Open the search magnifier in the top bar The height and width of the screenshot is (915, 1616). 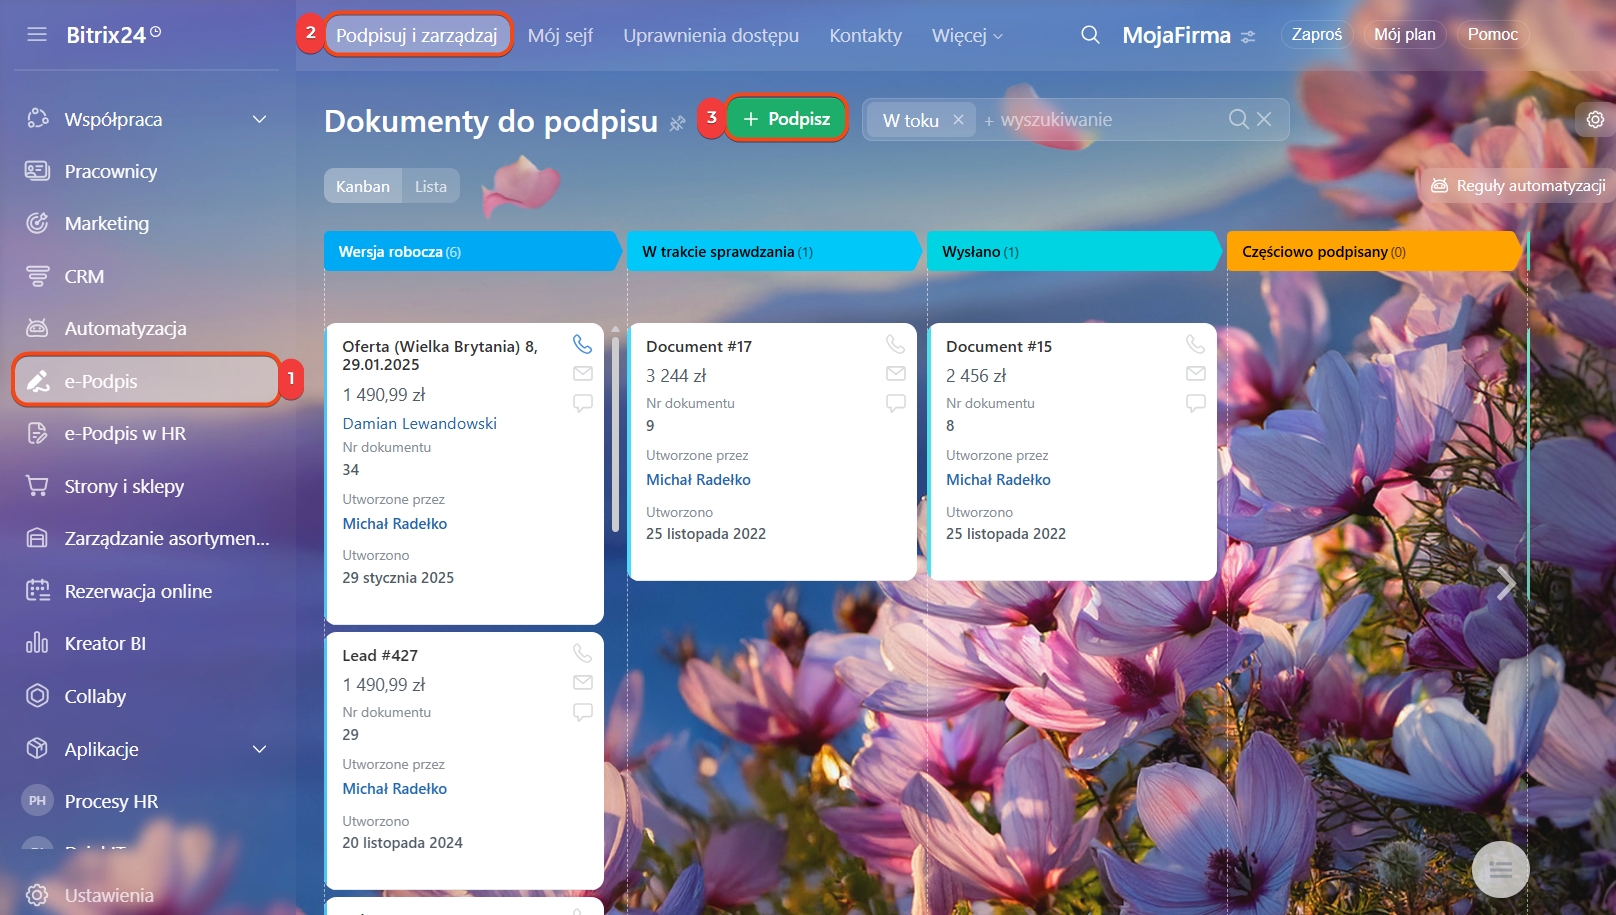click(1090, 35)
